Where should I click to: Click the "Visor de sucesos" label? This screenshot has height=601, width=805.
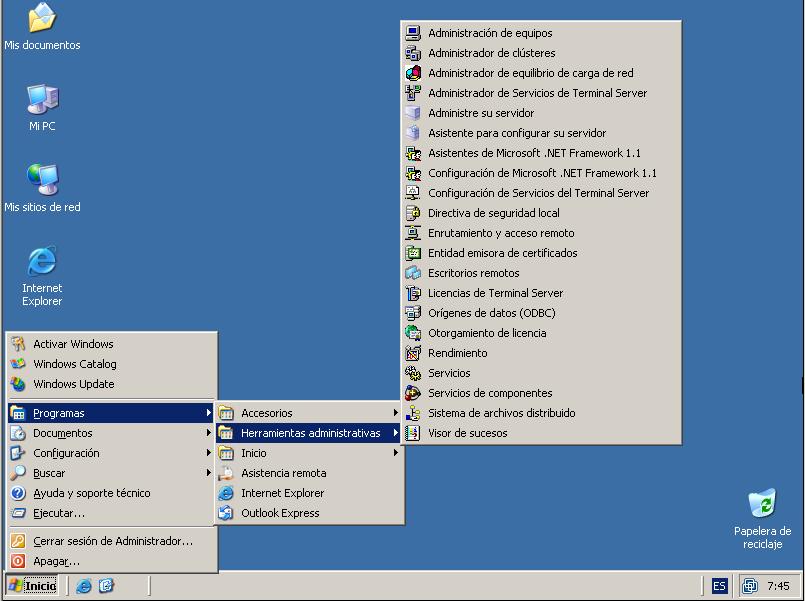(468, 433)
